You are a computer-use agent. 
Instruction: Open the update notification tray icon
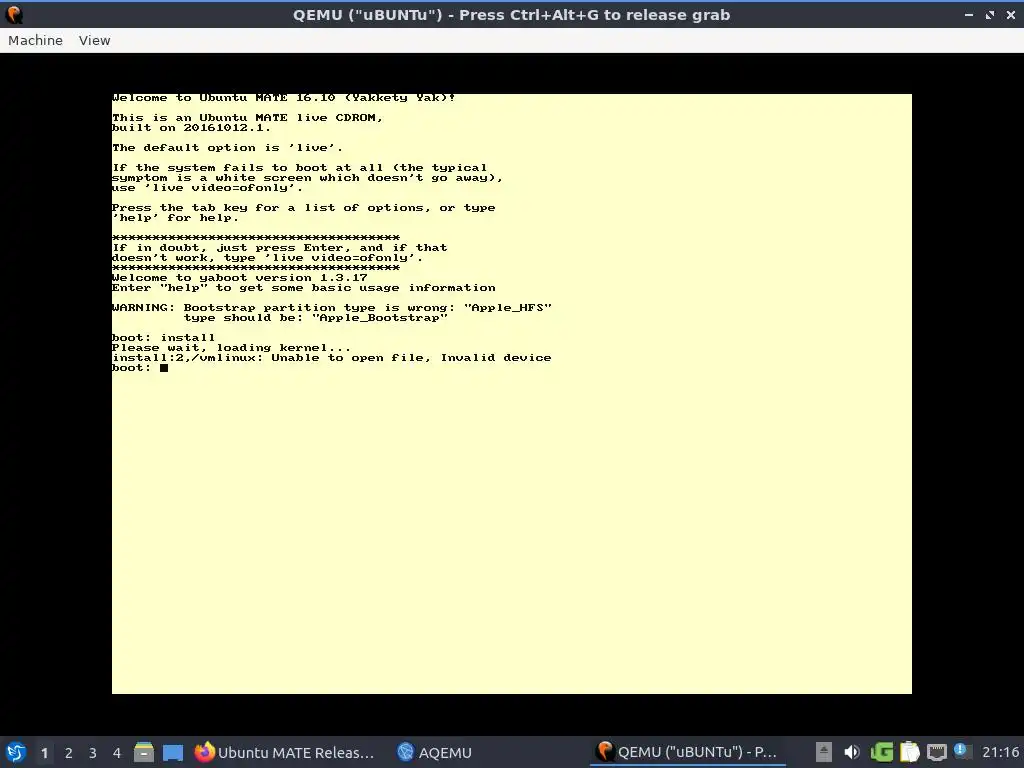coord(960,750)
